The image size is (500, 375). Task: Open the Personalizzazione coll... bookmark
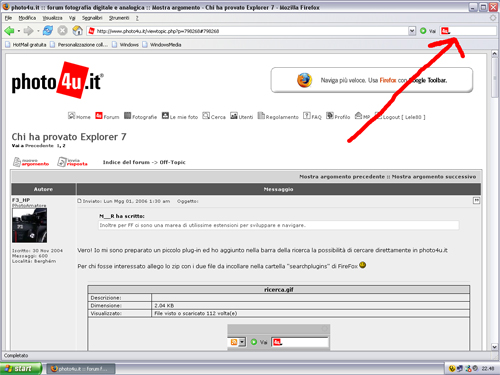79,45
